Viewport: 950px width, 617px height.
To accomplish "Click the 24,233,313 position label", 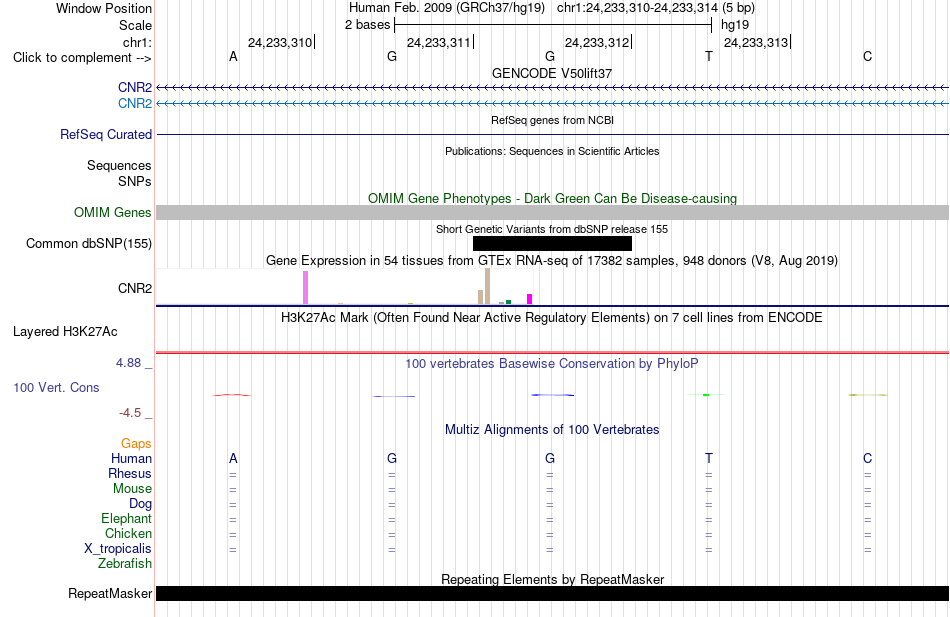I will (756, 42).
